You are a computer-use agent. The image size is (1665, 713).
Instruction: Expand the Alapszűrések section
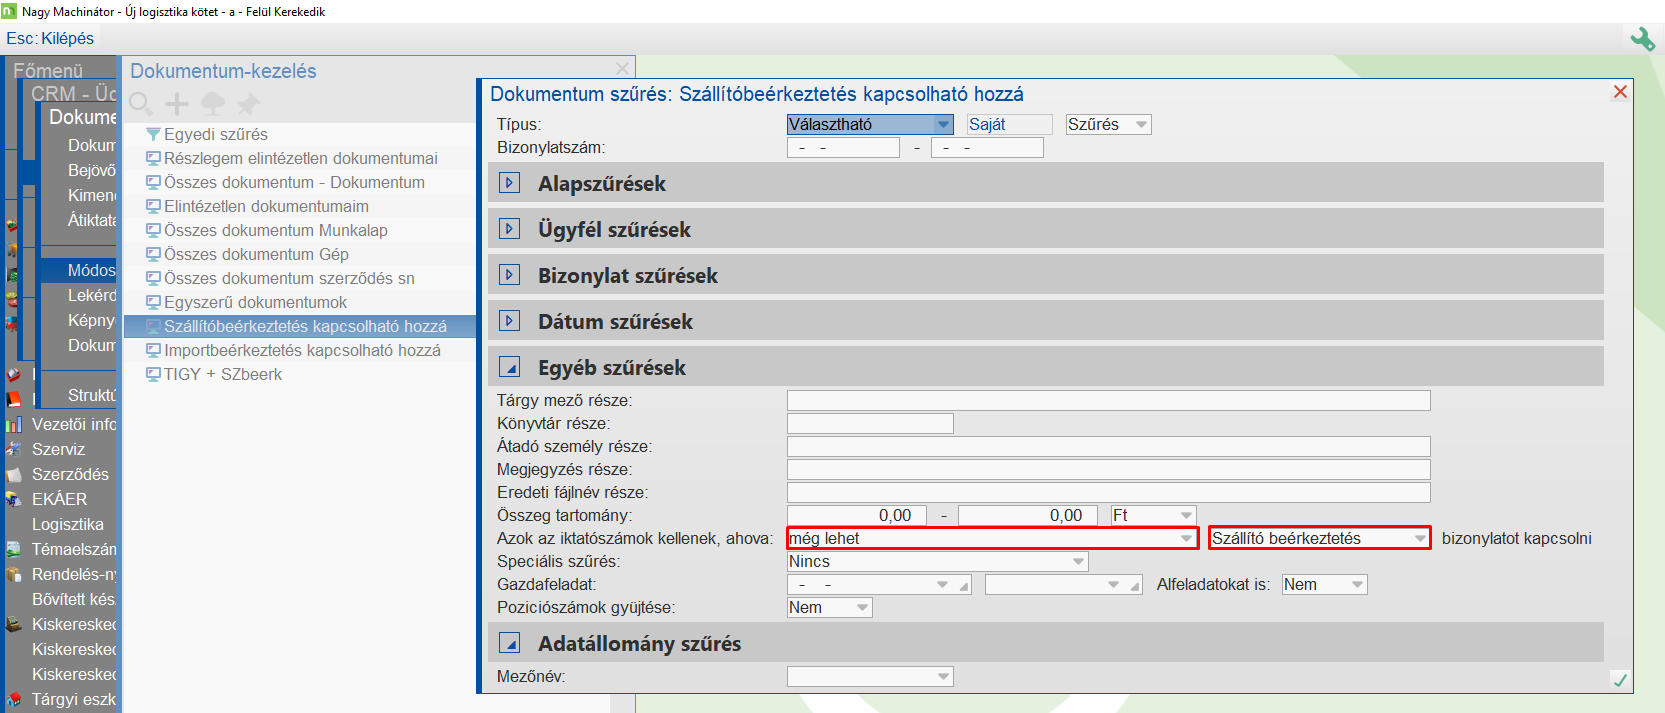(x=510, y=183)
